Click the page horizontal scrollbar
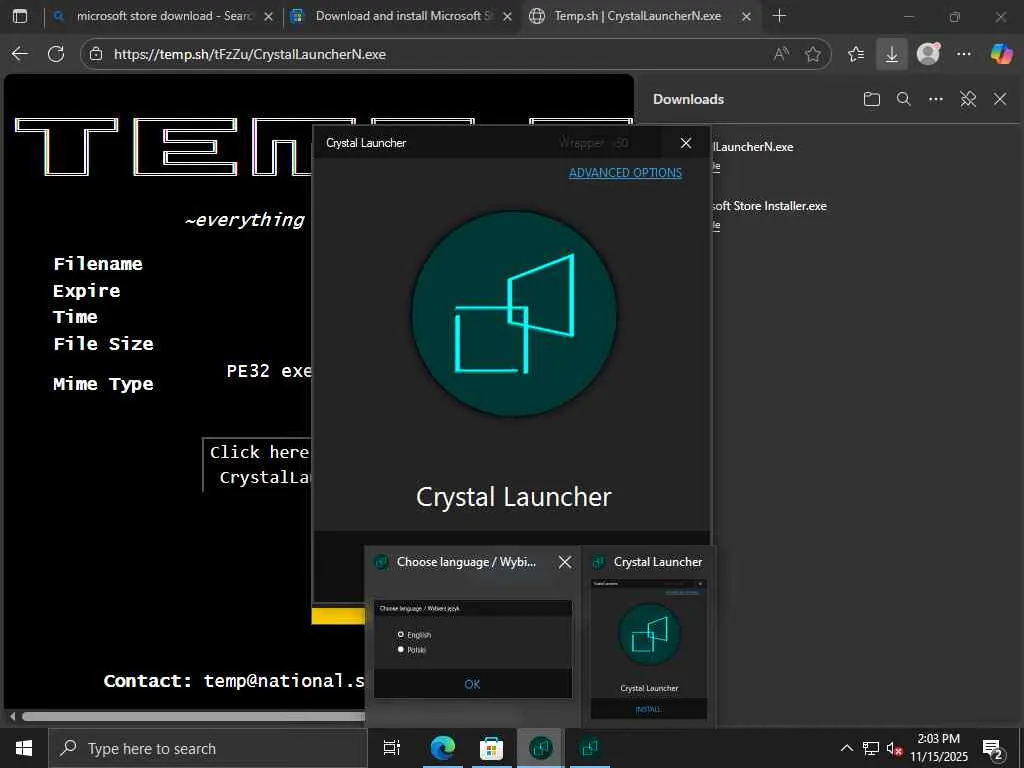Image resolution: width=1024 pixels, height=768 pixels. 193,716
